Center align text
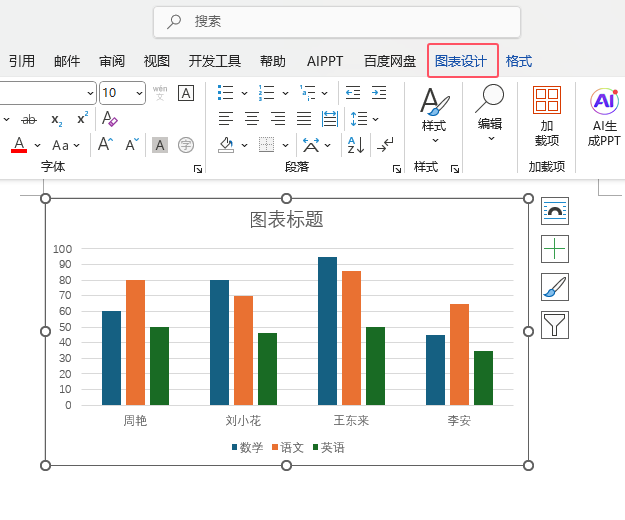This screenshot has width=625, height=520. (x=252, y=119)
